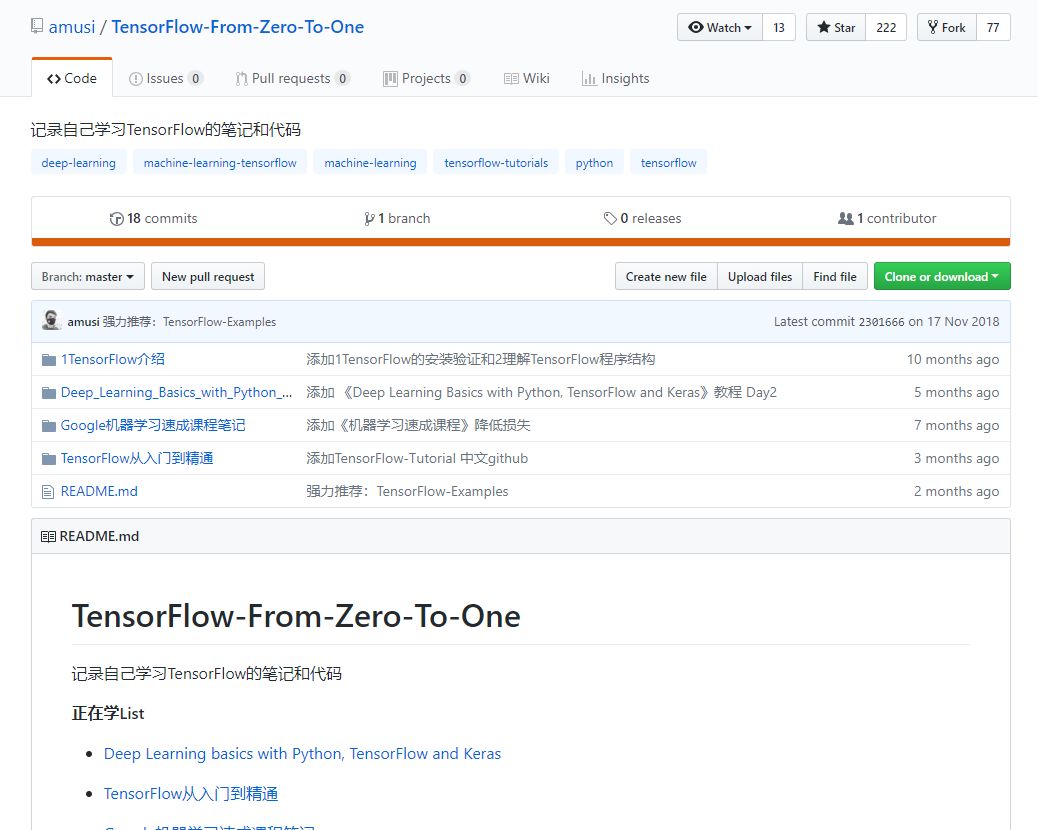Open README.md in the file list
The image size is (1038, 830).
[99, 492]
